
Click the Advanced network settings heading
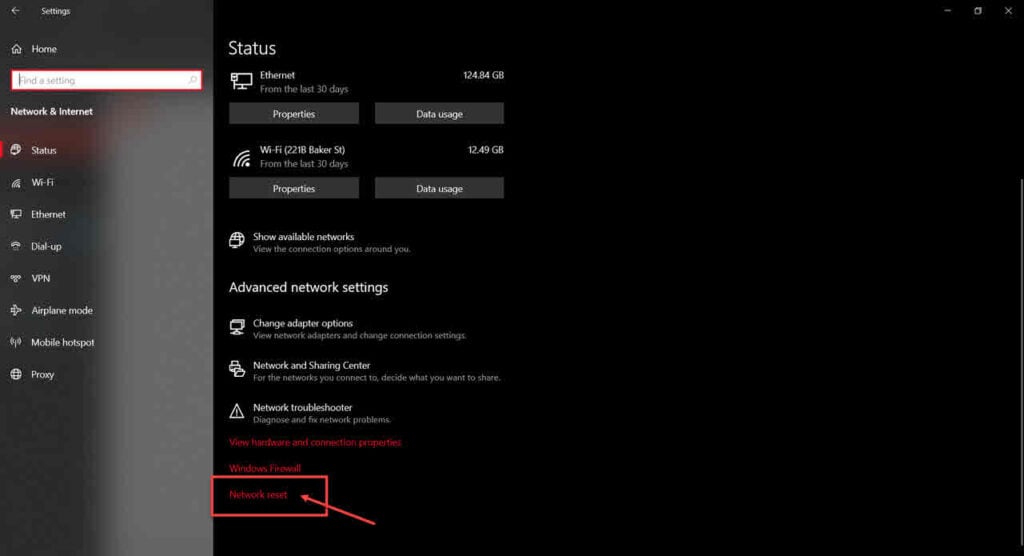coord(308,287)
